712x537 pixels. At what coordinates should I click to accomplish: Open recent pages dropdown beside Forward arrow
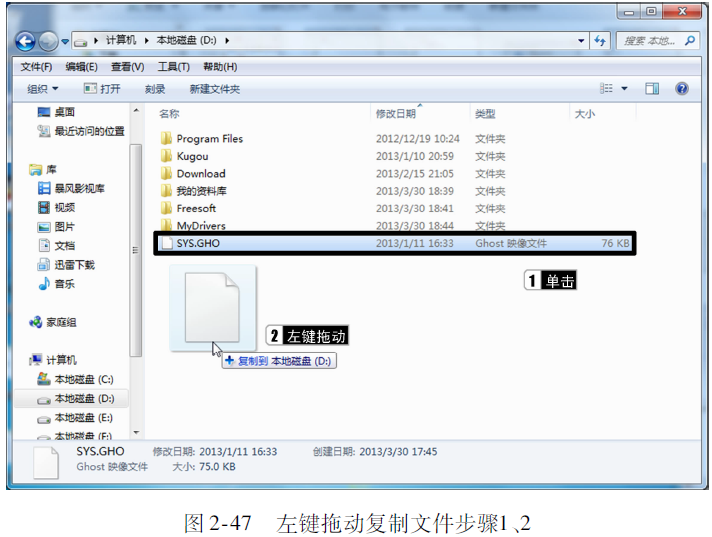[65, 41]
